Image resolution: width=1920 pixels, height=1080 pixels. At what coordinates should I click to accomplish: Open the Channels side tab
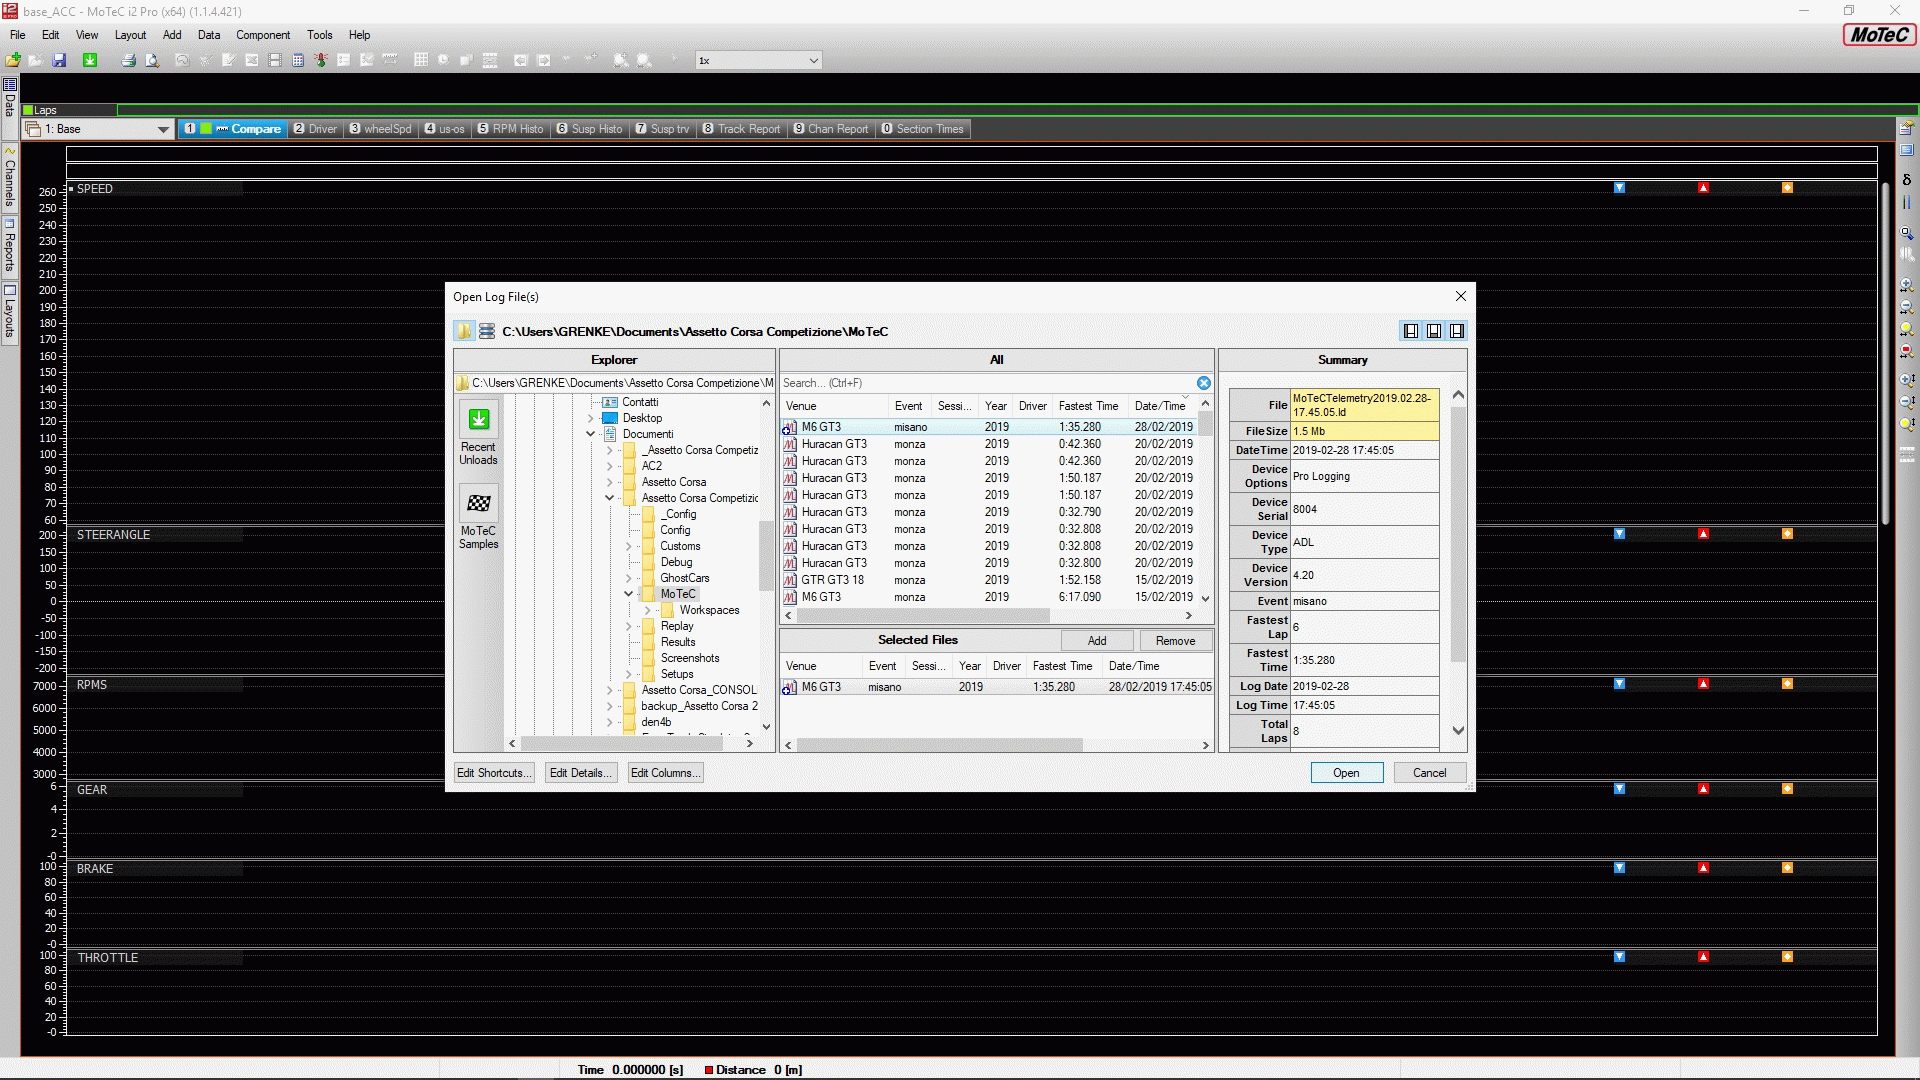10,179
